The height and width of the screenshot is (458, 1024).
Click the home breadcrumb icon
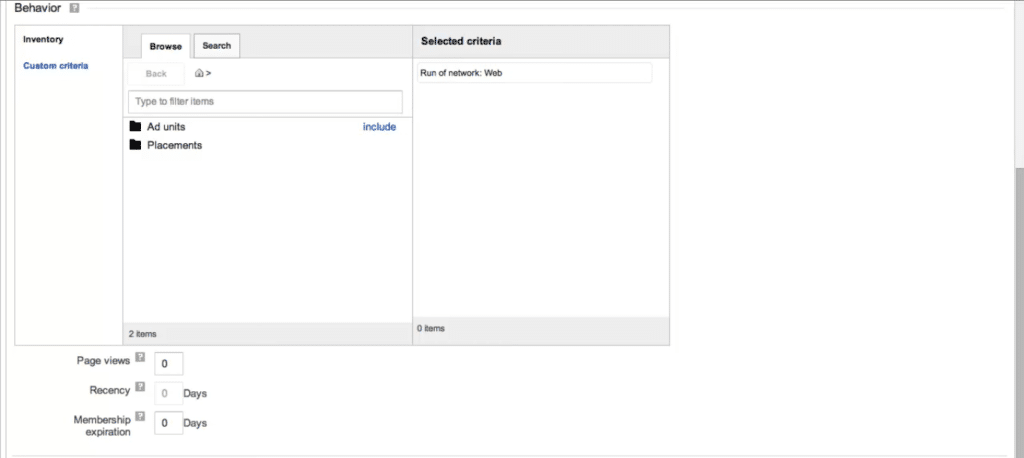[200, 73]
